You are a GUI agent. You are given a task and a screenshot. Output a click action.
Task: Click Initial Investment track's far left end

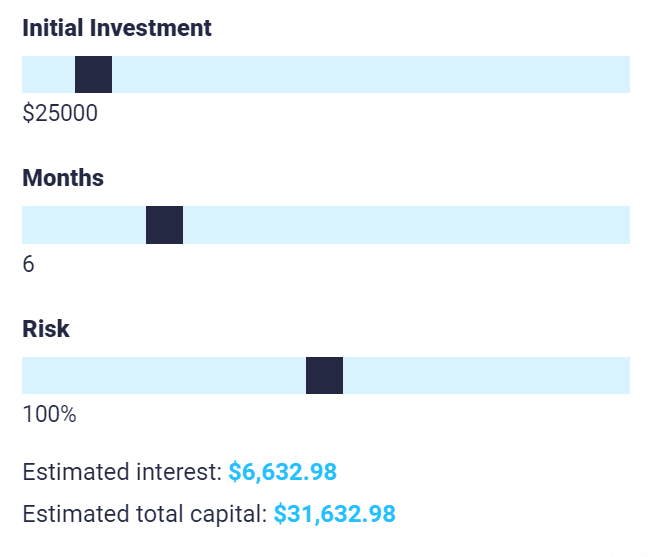[25, 75]
